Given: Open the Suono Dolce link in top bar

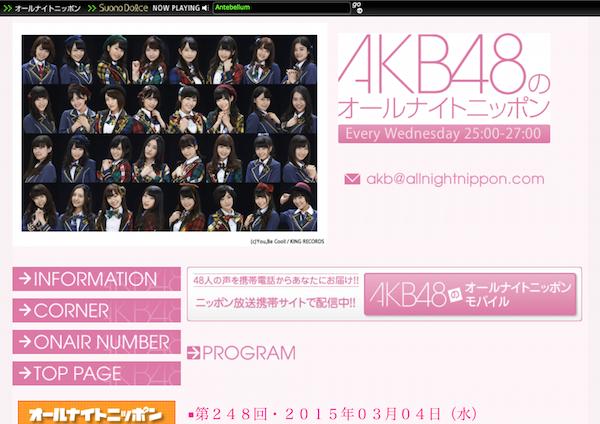Looking at the screenshot, I should 118,8.
